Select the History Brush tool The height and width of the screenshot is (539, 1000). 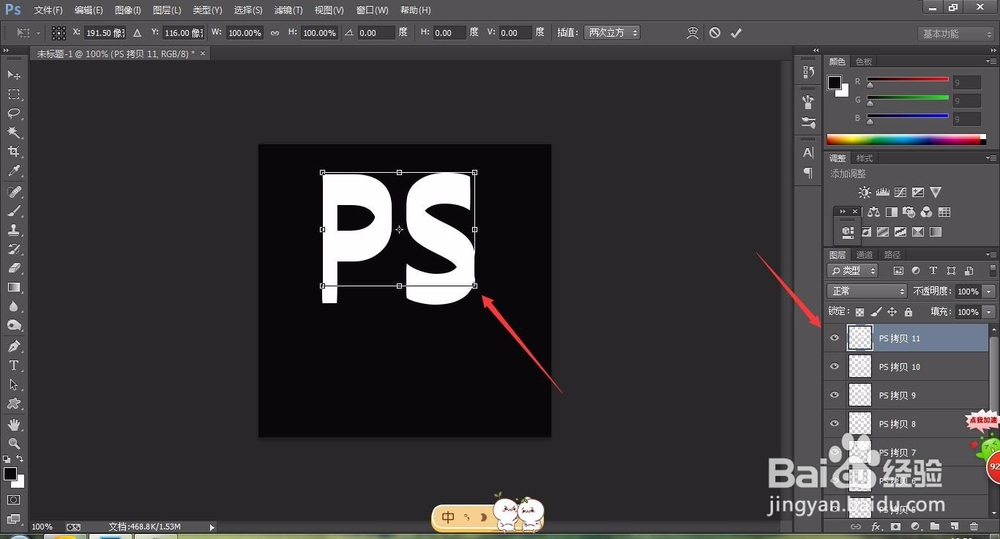coord(13,249)
